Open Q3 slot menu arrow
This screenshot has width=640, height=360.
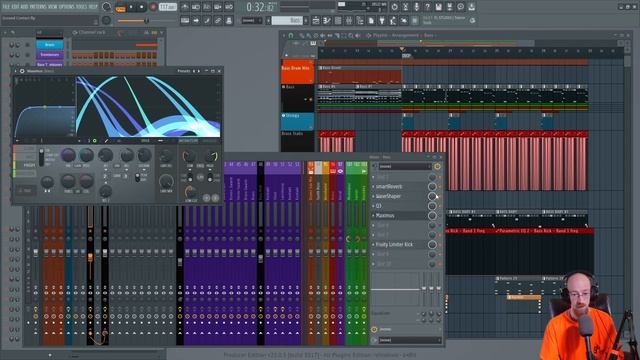(373, 206)
